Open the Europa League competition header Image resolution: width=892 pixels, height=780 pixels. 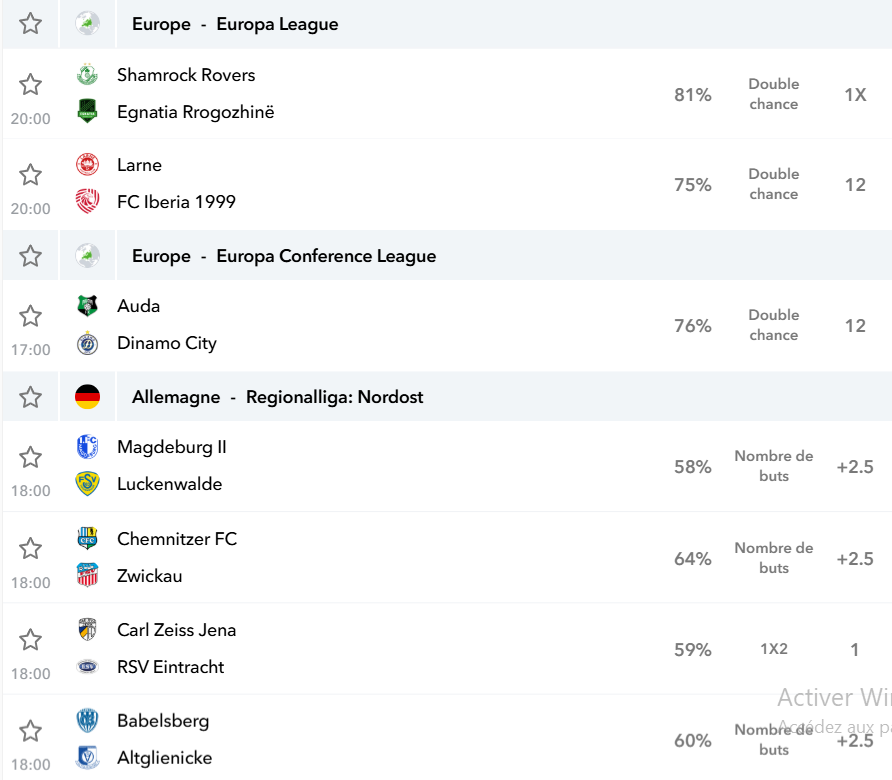point(235,24)
